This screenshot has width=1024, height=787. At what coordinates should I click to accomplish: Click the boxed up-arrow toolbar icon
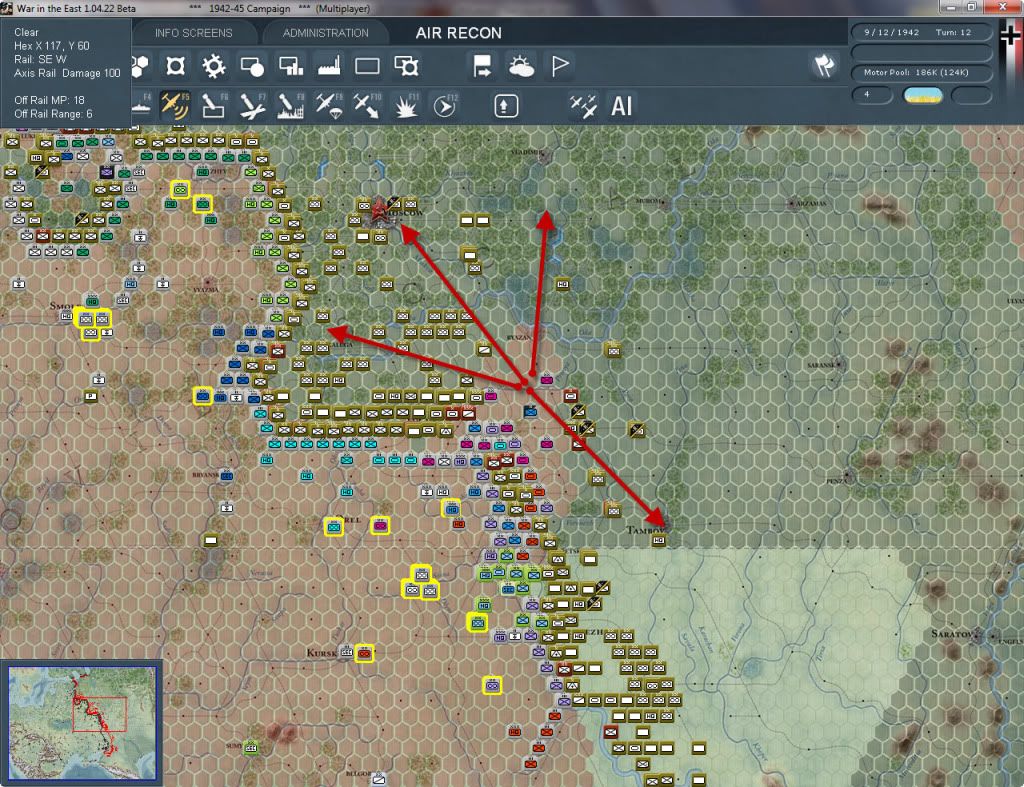506,106
